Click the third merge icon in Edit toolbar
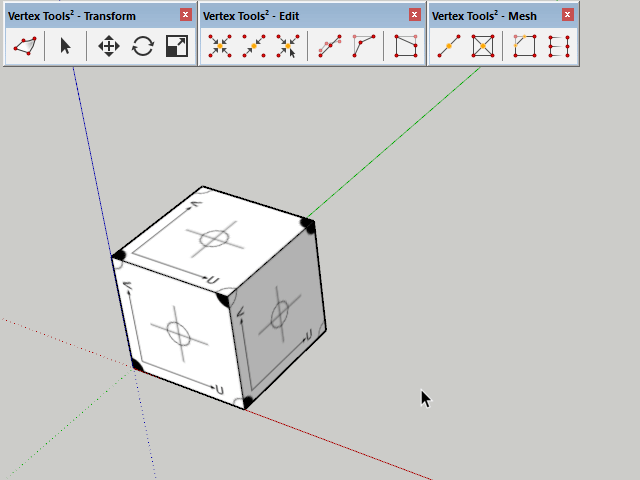The width and height of the screenshot is (640, 480). pyautogui.click(x=288, y=46)
